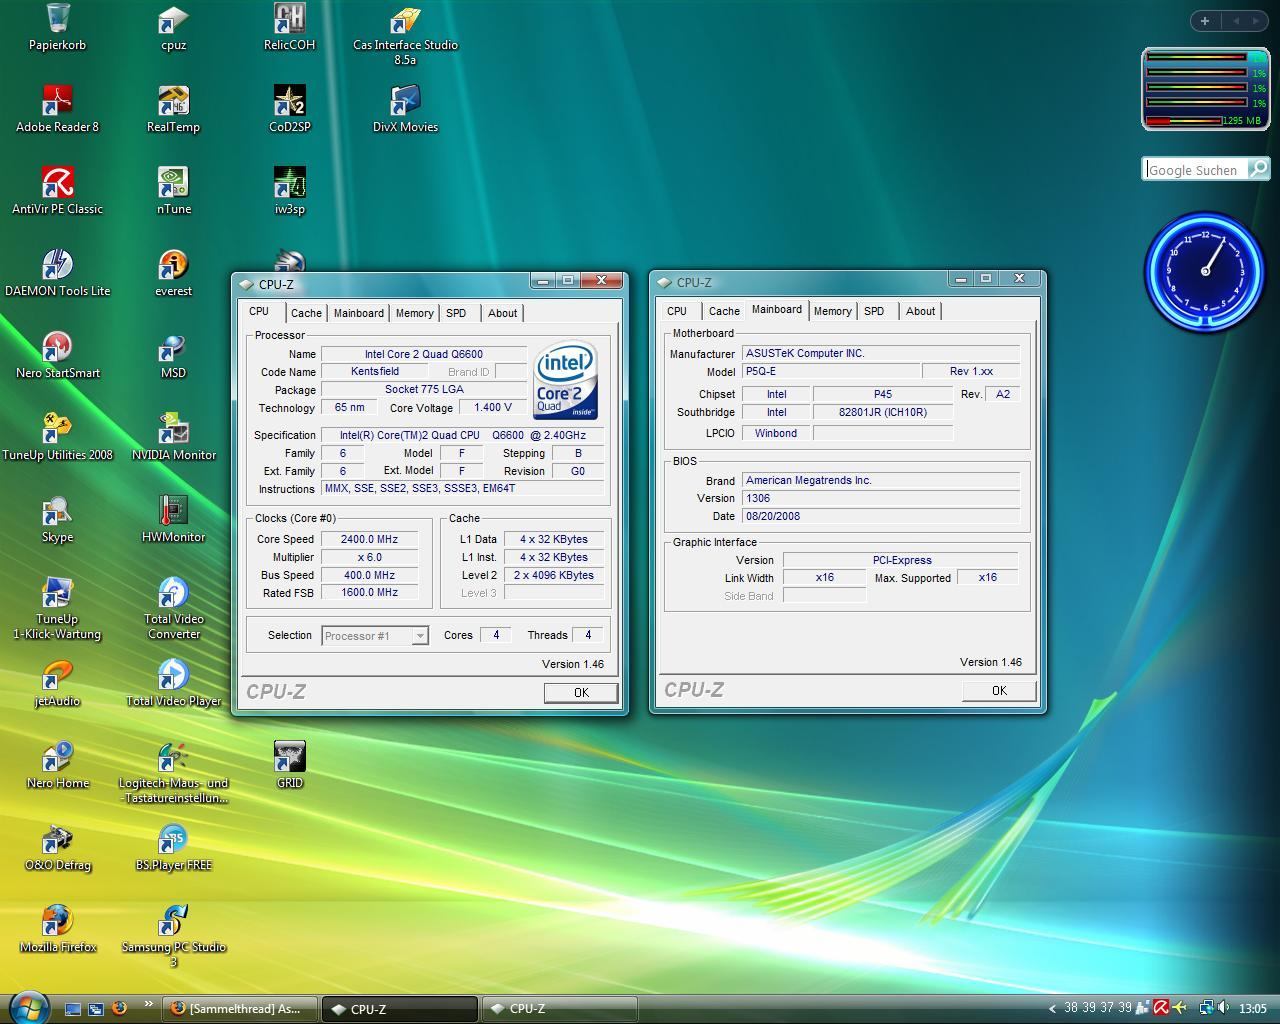This screenshot has height=1024, width=1280.
Task: Select the MSD desktop shortcut
Action: pyautogui.click(x=173, y=355)
